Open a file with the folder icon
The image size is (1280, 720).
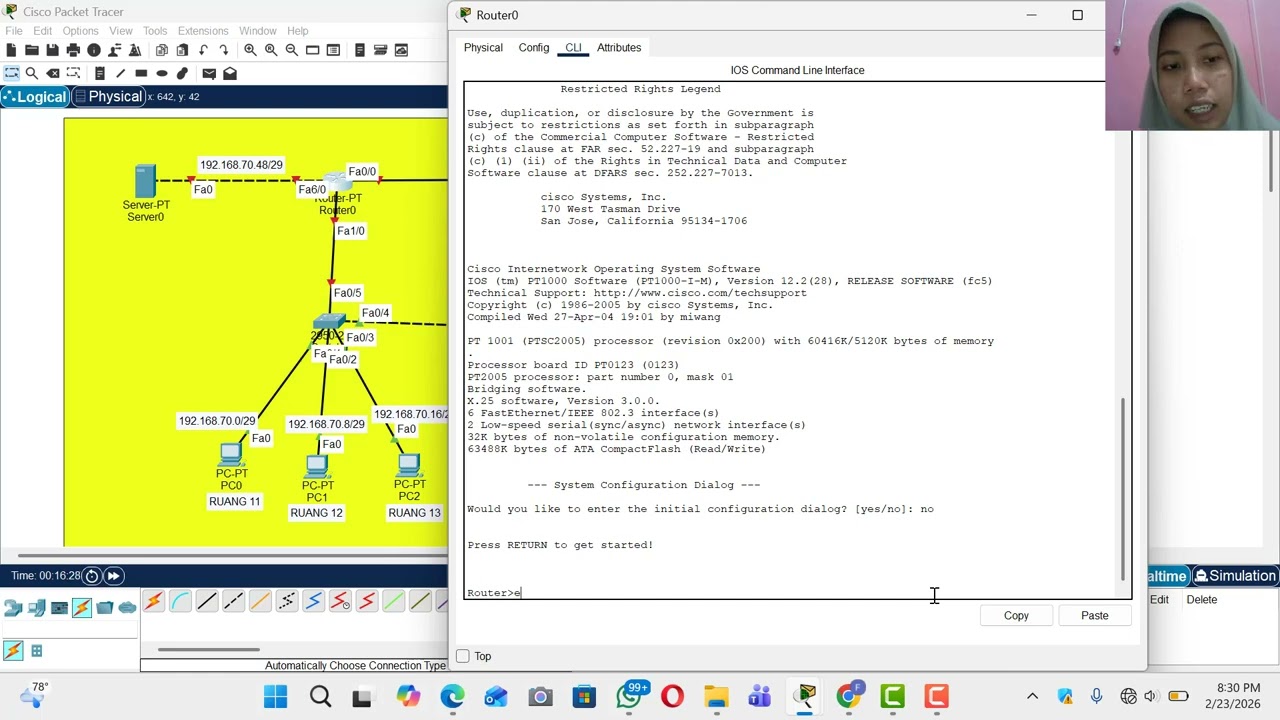[32, 50]
